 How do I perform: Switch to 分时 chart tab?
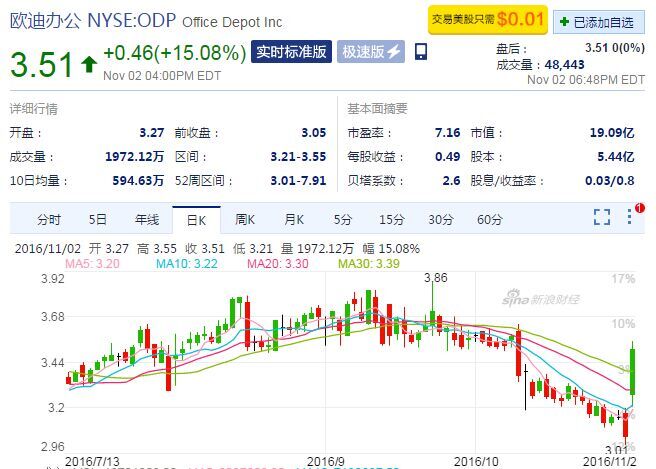(x=49, y=219)
